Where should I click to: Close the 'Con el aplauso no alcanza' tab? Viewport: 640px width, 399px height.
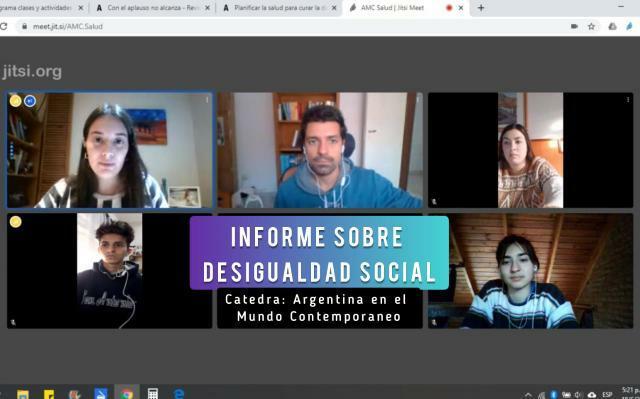tap(207, 8)
